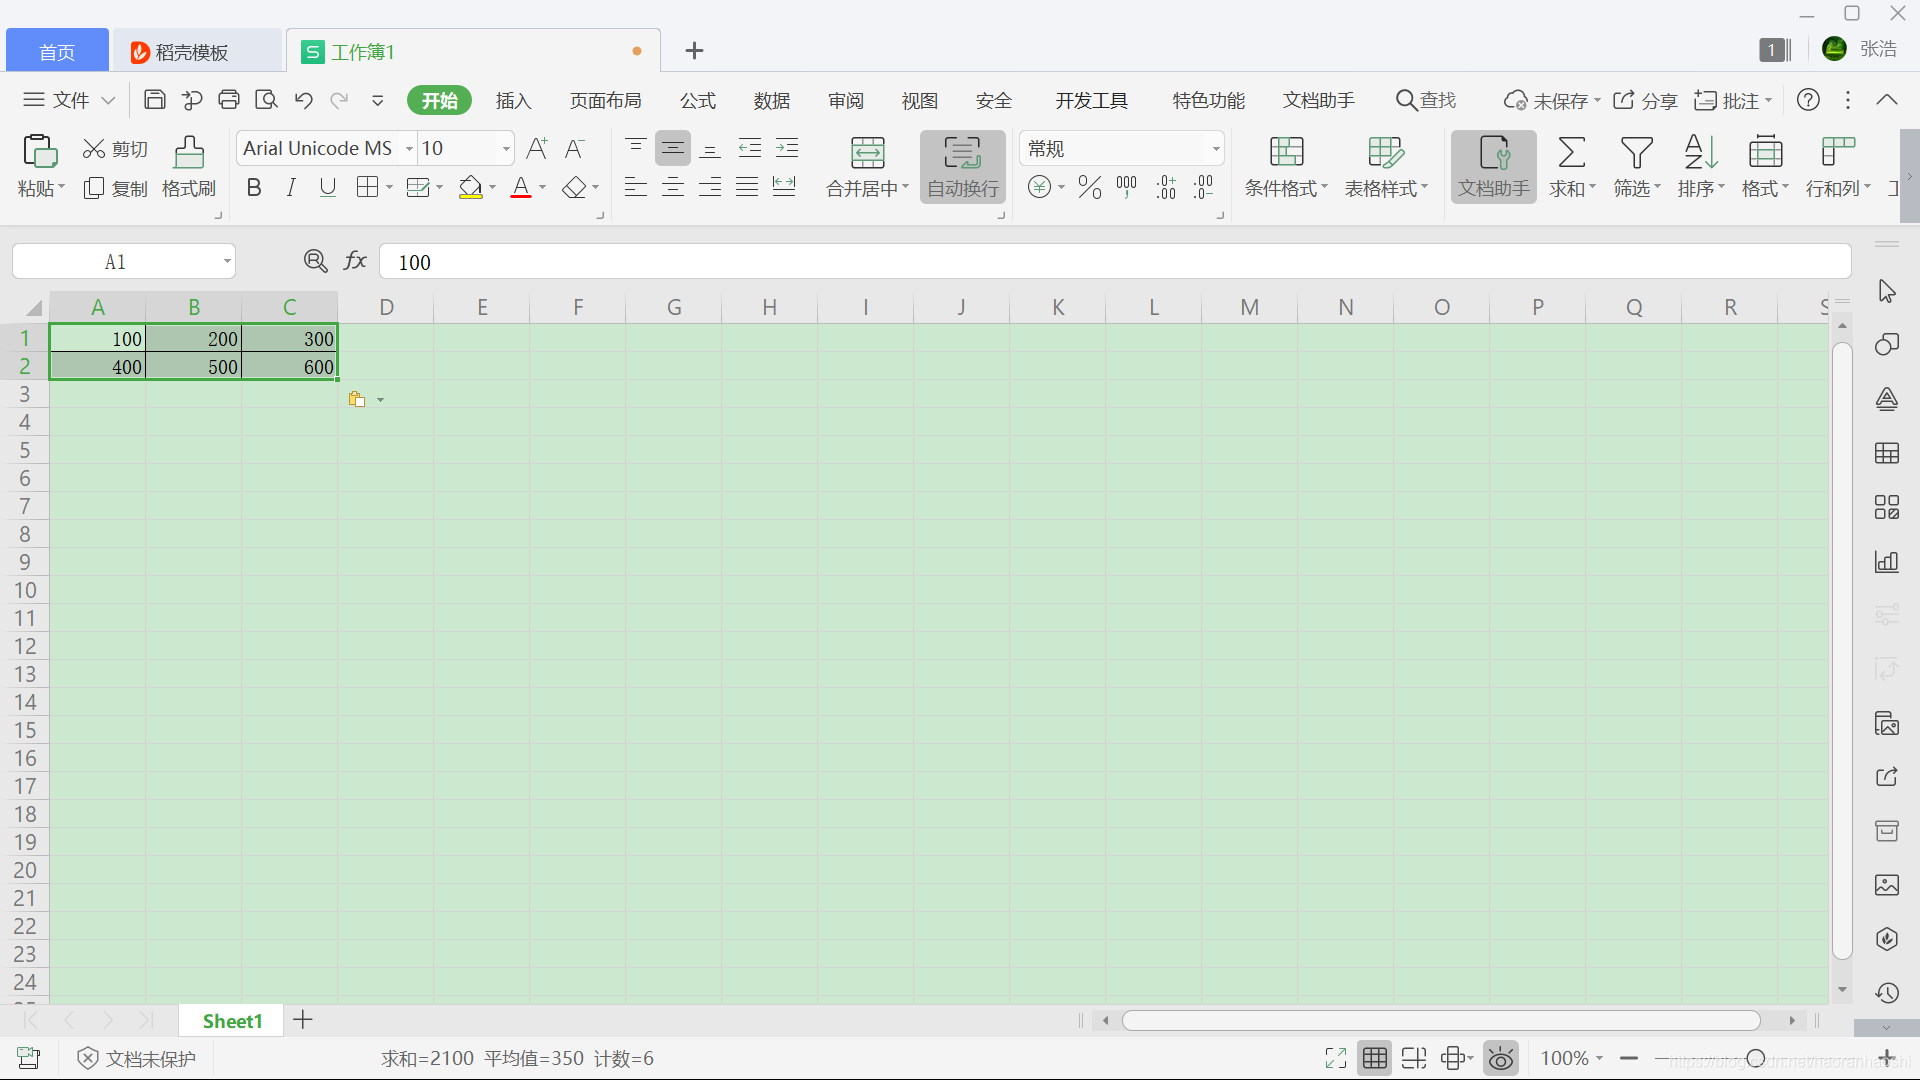The height and width of the screenshot is (1080, 1920).
Task: Click the Filter (筛选) funnel icon
Action: tap(1636, 153)
